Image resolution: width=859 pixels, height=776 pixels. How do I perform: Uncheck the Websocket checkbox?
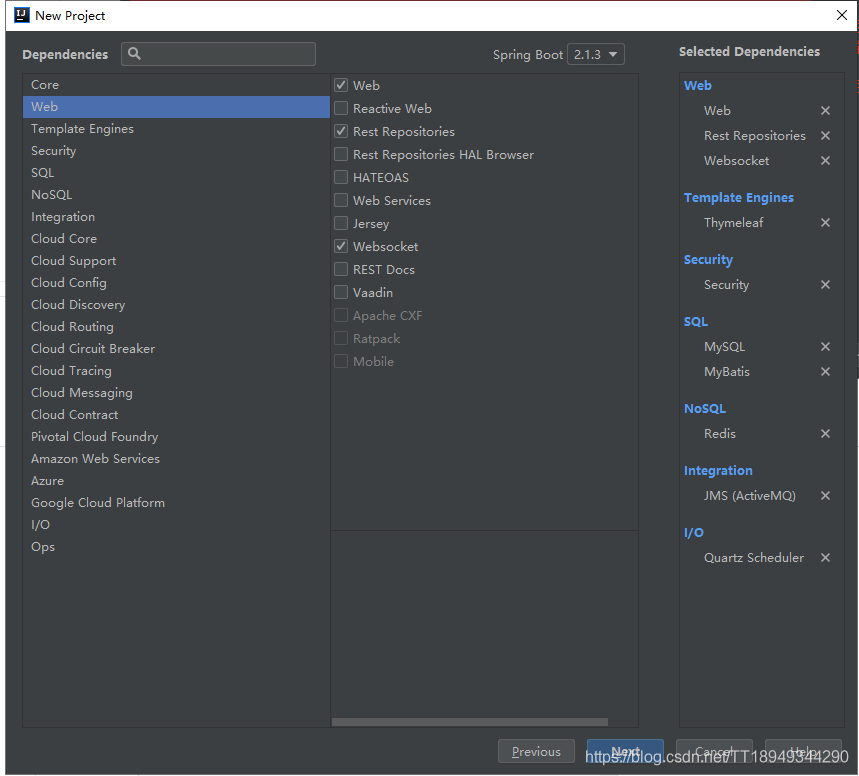click(x=341, y=246)
